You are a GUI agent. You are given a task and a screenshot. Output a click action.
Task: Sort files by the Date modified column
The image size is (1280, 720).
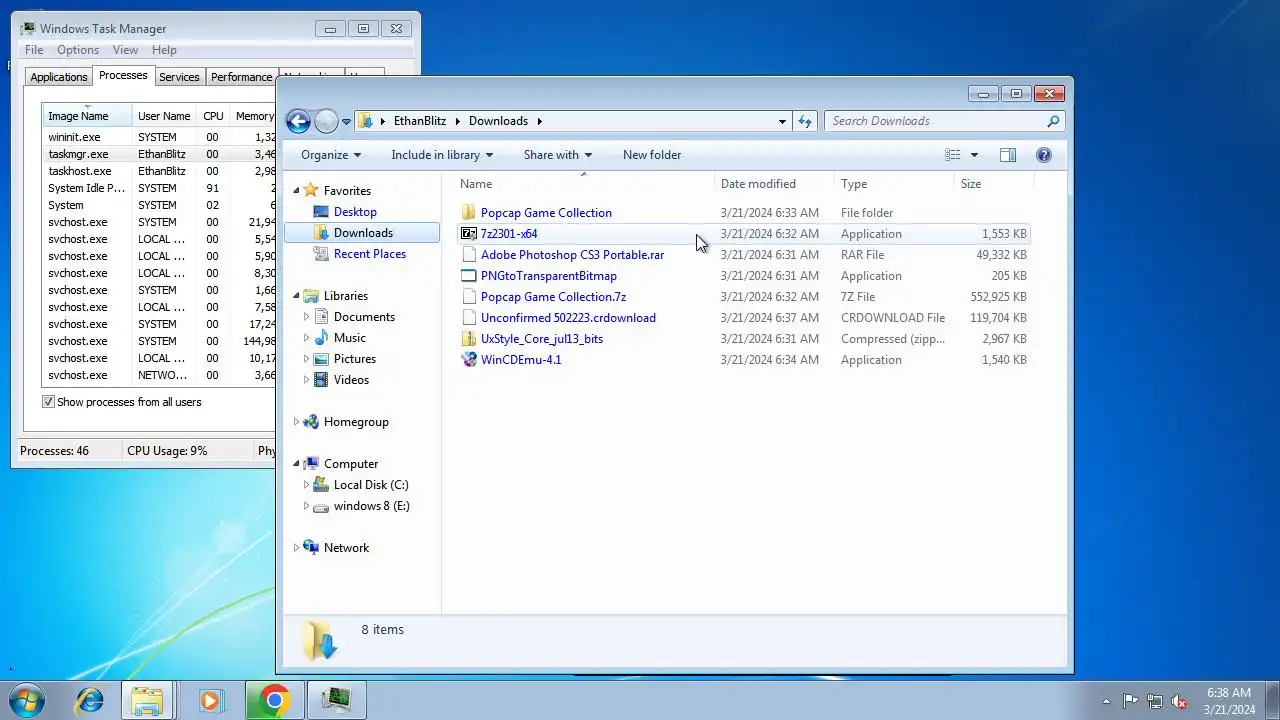tap(775, 184)
